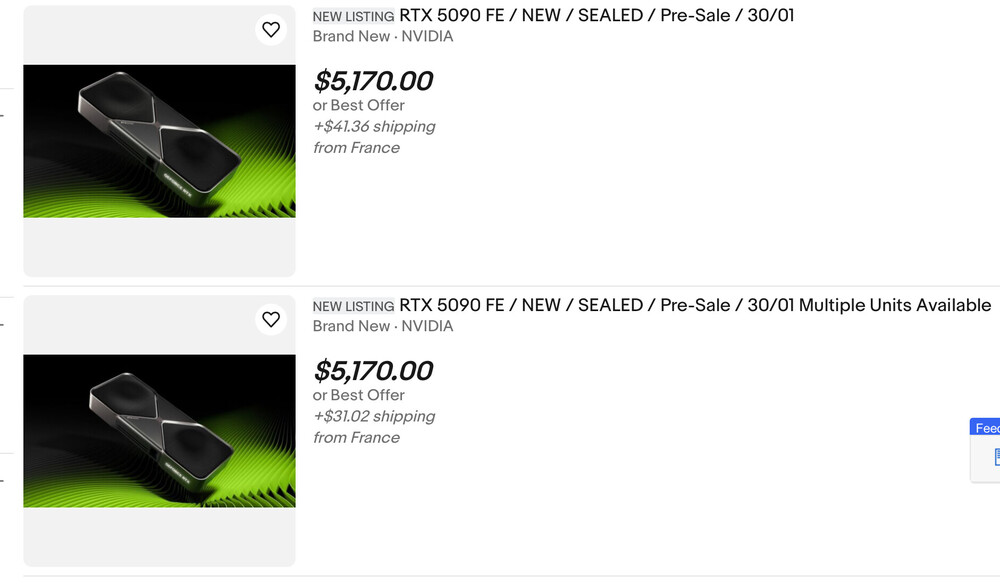The width and height of the screenshot is (1000, 585).
Task: Click the +$31.02 shipping text
Action: (374, 417)
